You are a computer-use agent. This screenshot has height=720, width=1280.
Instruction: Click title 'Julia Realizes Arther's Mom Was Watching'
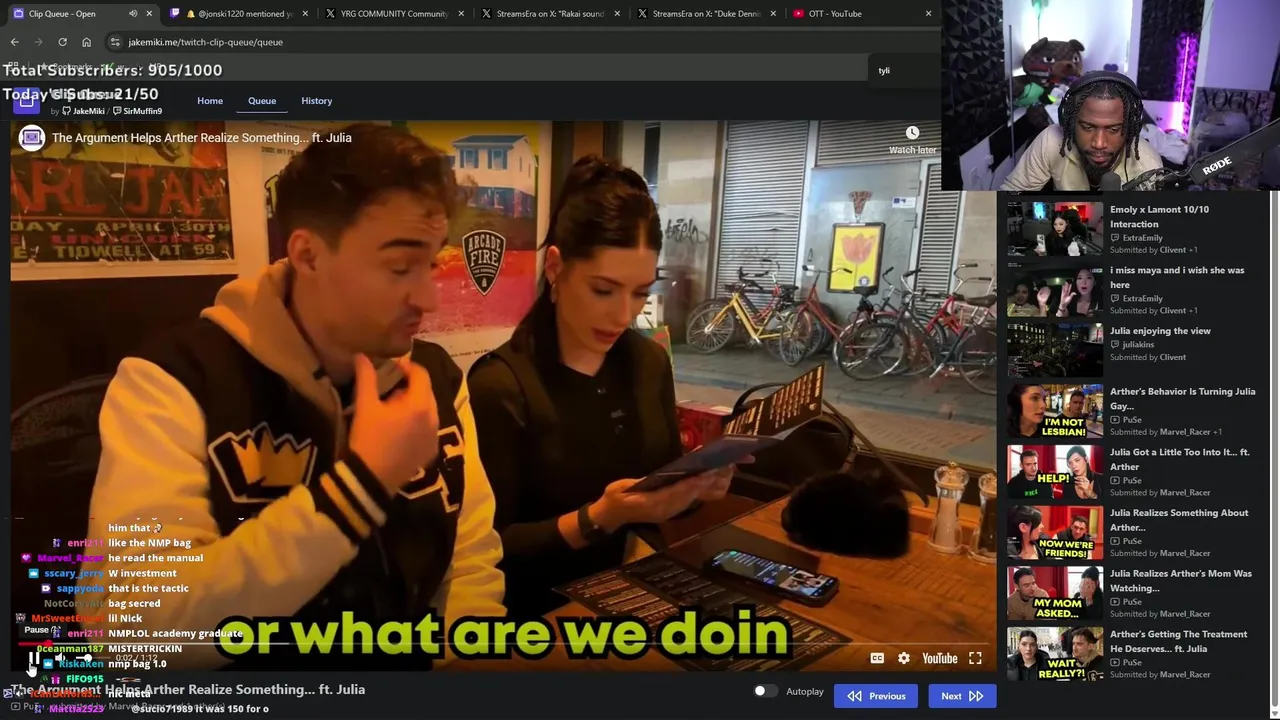(1180, 580)
